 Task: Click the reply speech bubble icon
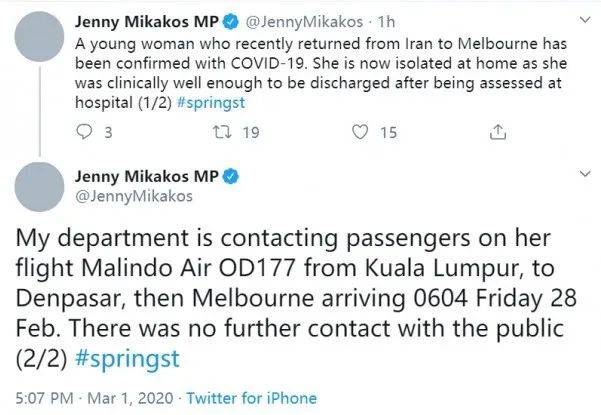(84, 132)
